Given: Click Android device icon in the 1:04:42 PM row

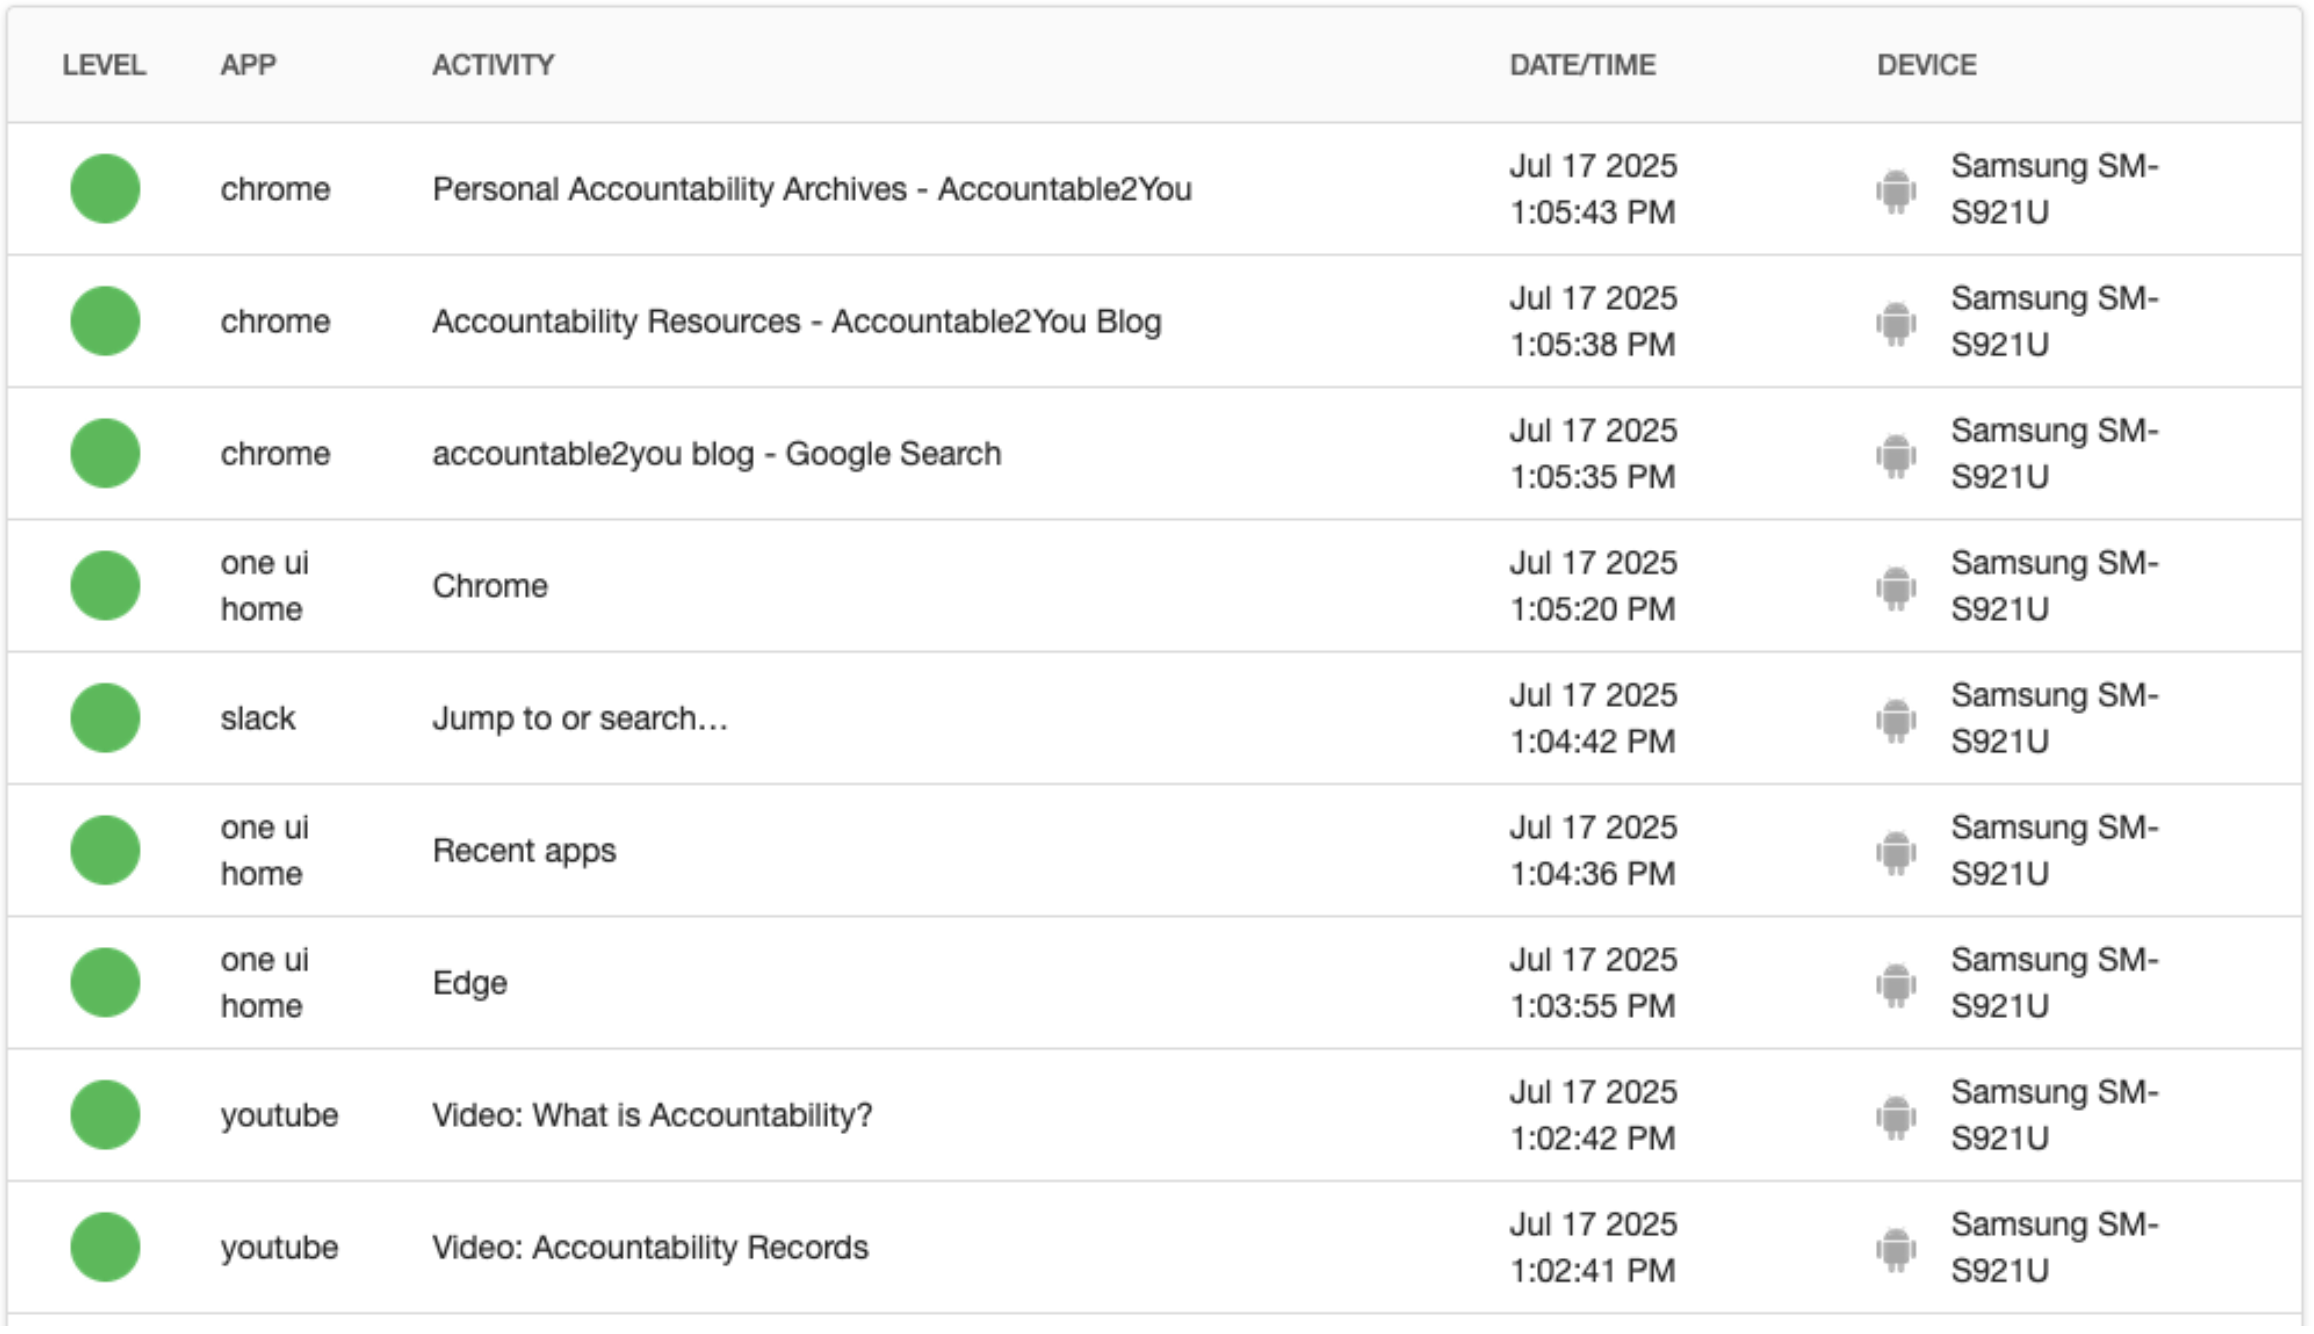Looking at the screenshot, I should [x=1896, y=720].
